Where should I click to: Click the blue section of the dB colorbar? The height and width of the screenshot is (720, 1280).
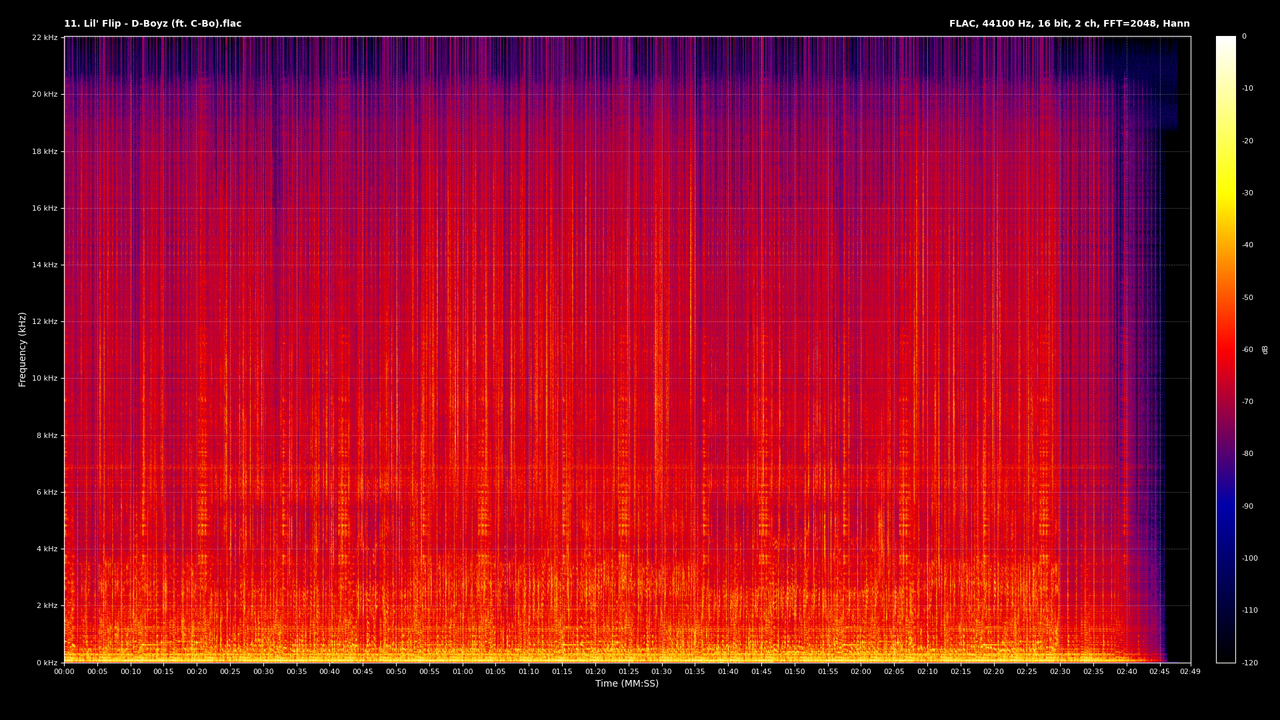[x=1226, y=507]
